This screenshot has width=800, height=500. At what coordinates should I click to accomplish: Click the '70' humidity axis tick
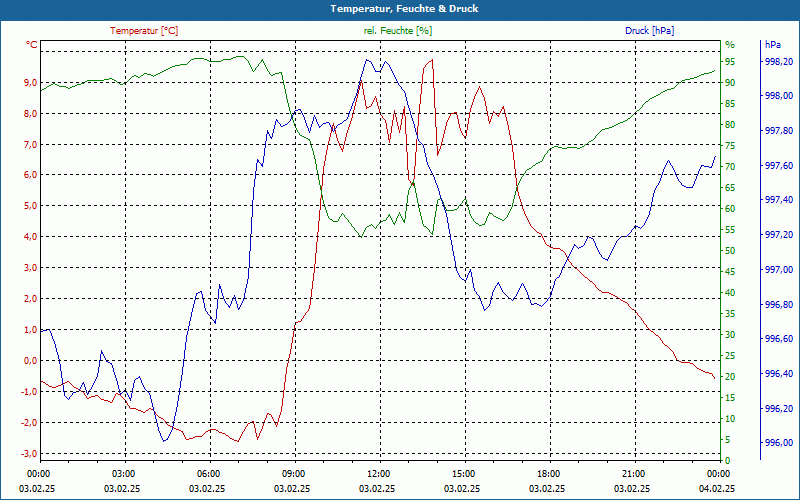(730, 167)
